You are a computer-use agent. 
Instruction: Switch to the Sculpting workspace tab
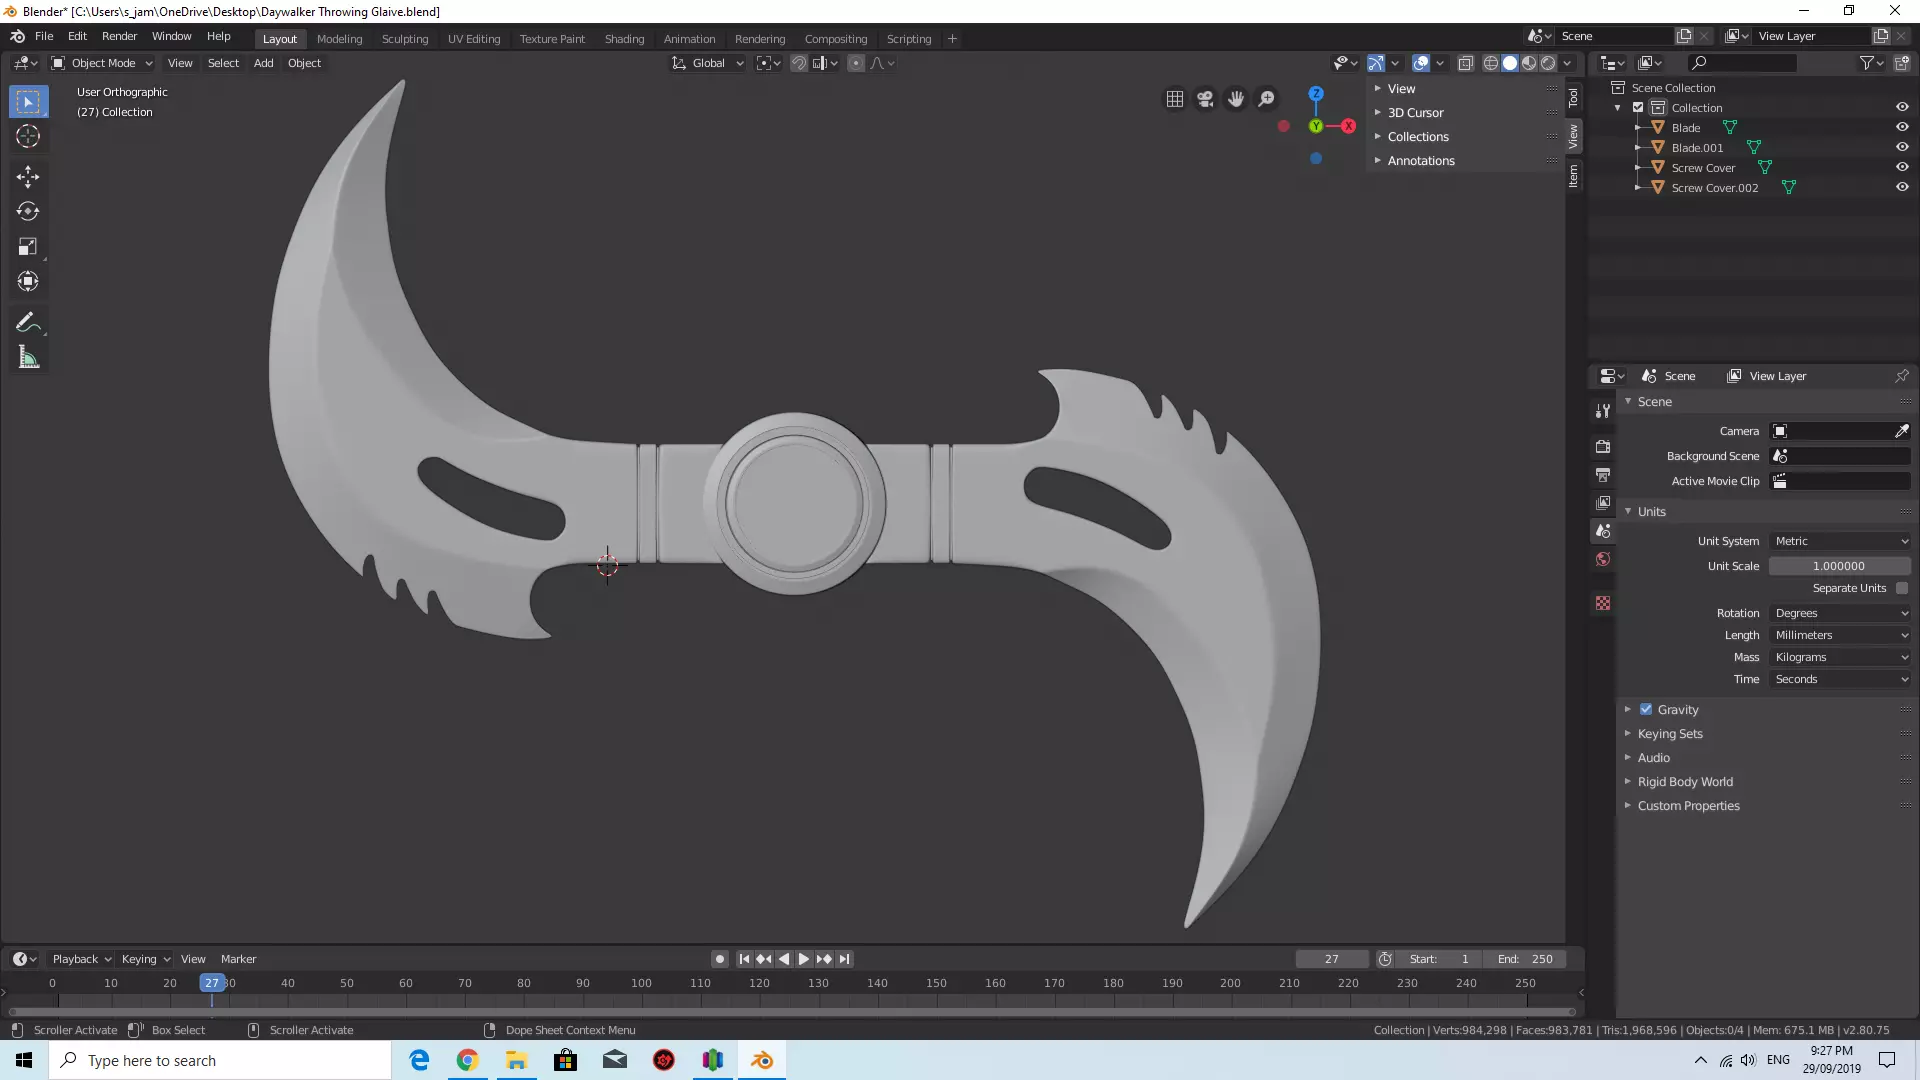(404, 39)
